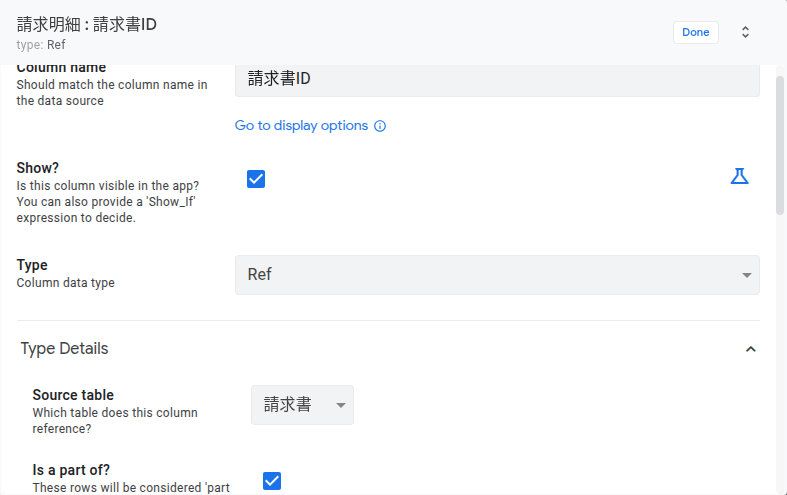Click the 'type: Ref' subtitle text
Image resolution: width=787 pixels, height=495 pixels.
tap(41, 45)
